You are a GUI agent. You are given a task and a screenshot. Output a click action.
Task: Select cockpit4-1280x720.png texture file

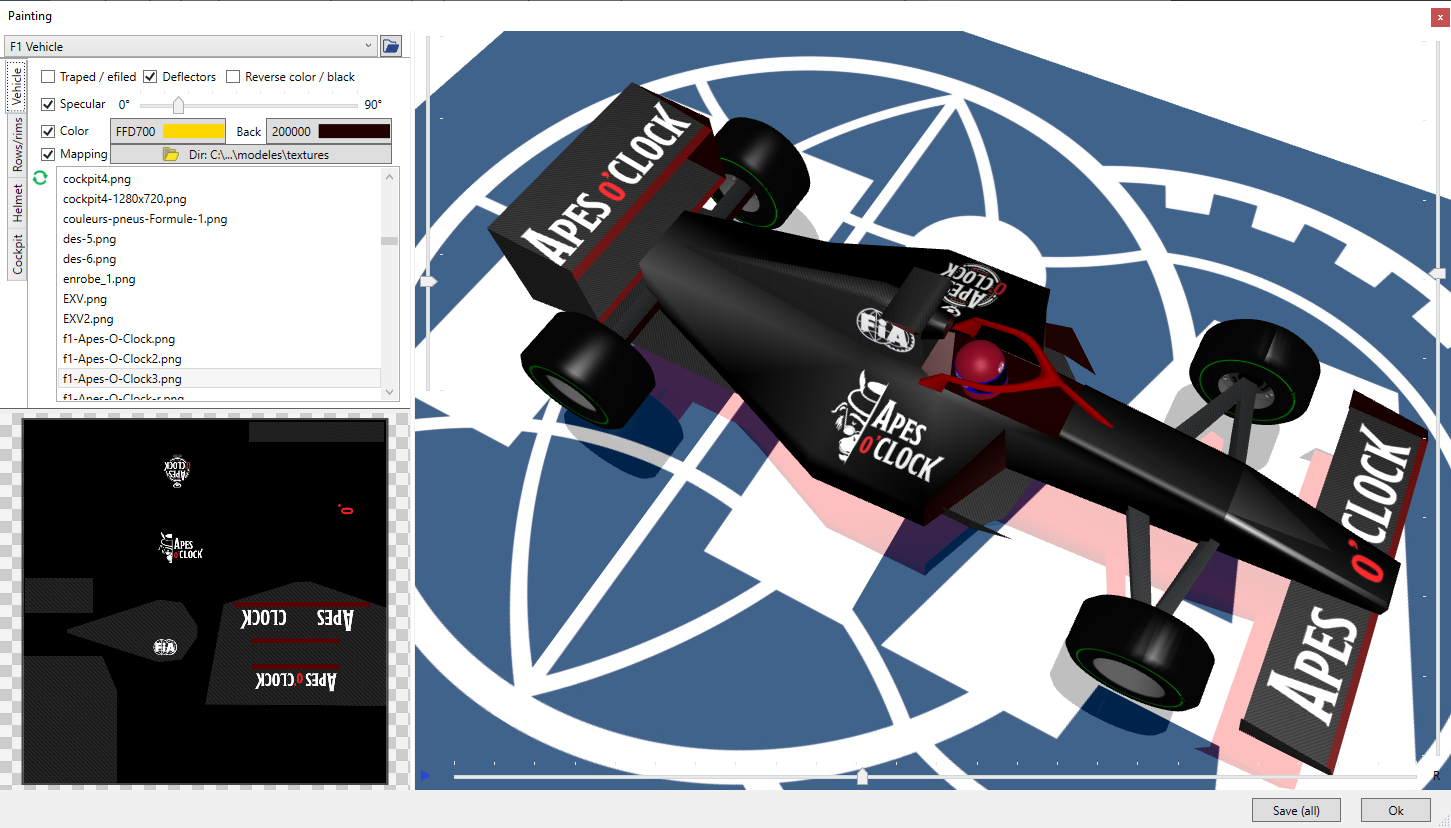pyautogui.click(x=219, y=199)
